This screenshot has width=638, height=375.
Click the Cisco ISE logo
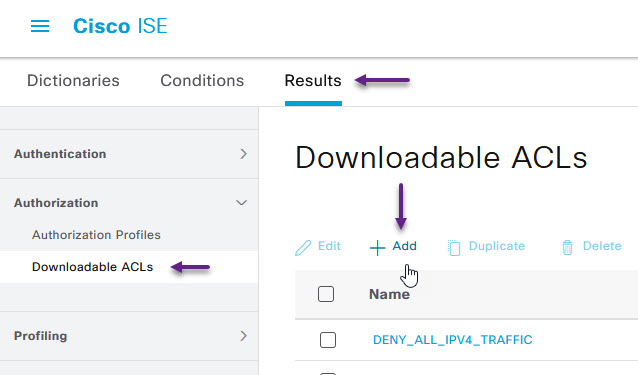(120, 26)
